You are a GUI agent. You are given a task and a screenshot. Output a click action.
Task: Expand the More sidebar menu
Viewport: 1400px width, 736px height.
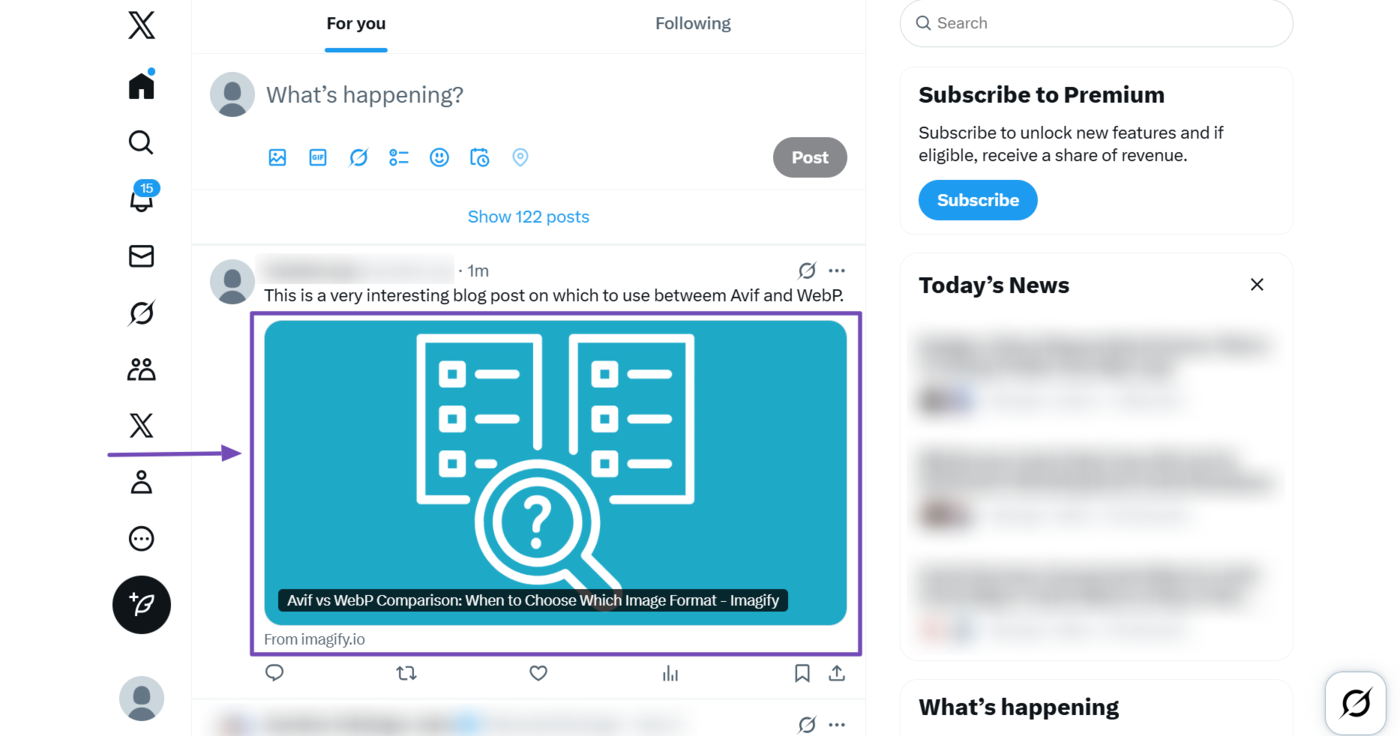tap(141, 538)
